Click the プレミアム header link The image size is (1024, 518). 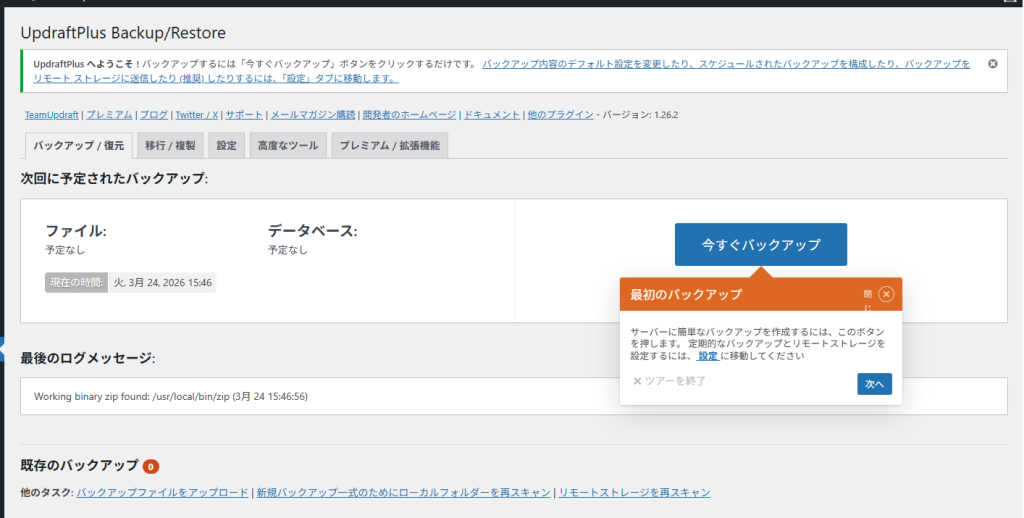(108, 115)
